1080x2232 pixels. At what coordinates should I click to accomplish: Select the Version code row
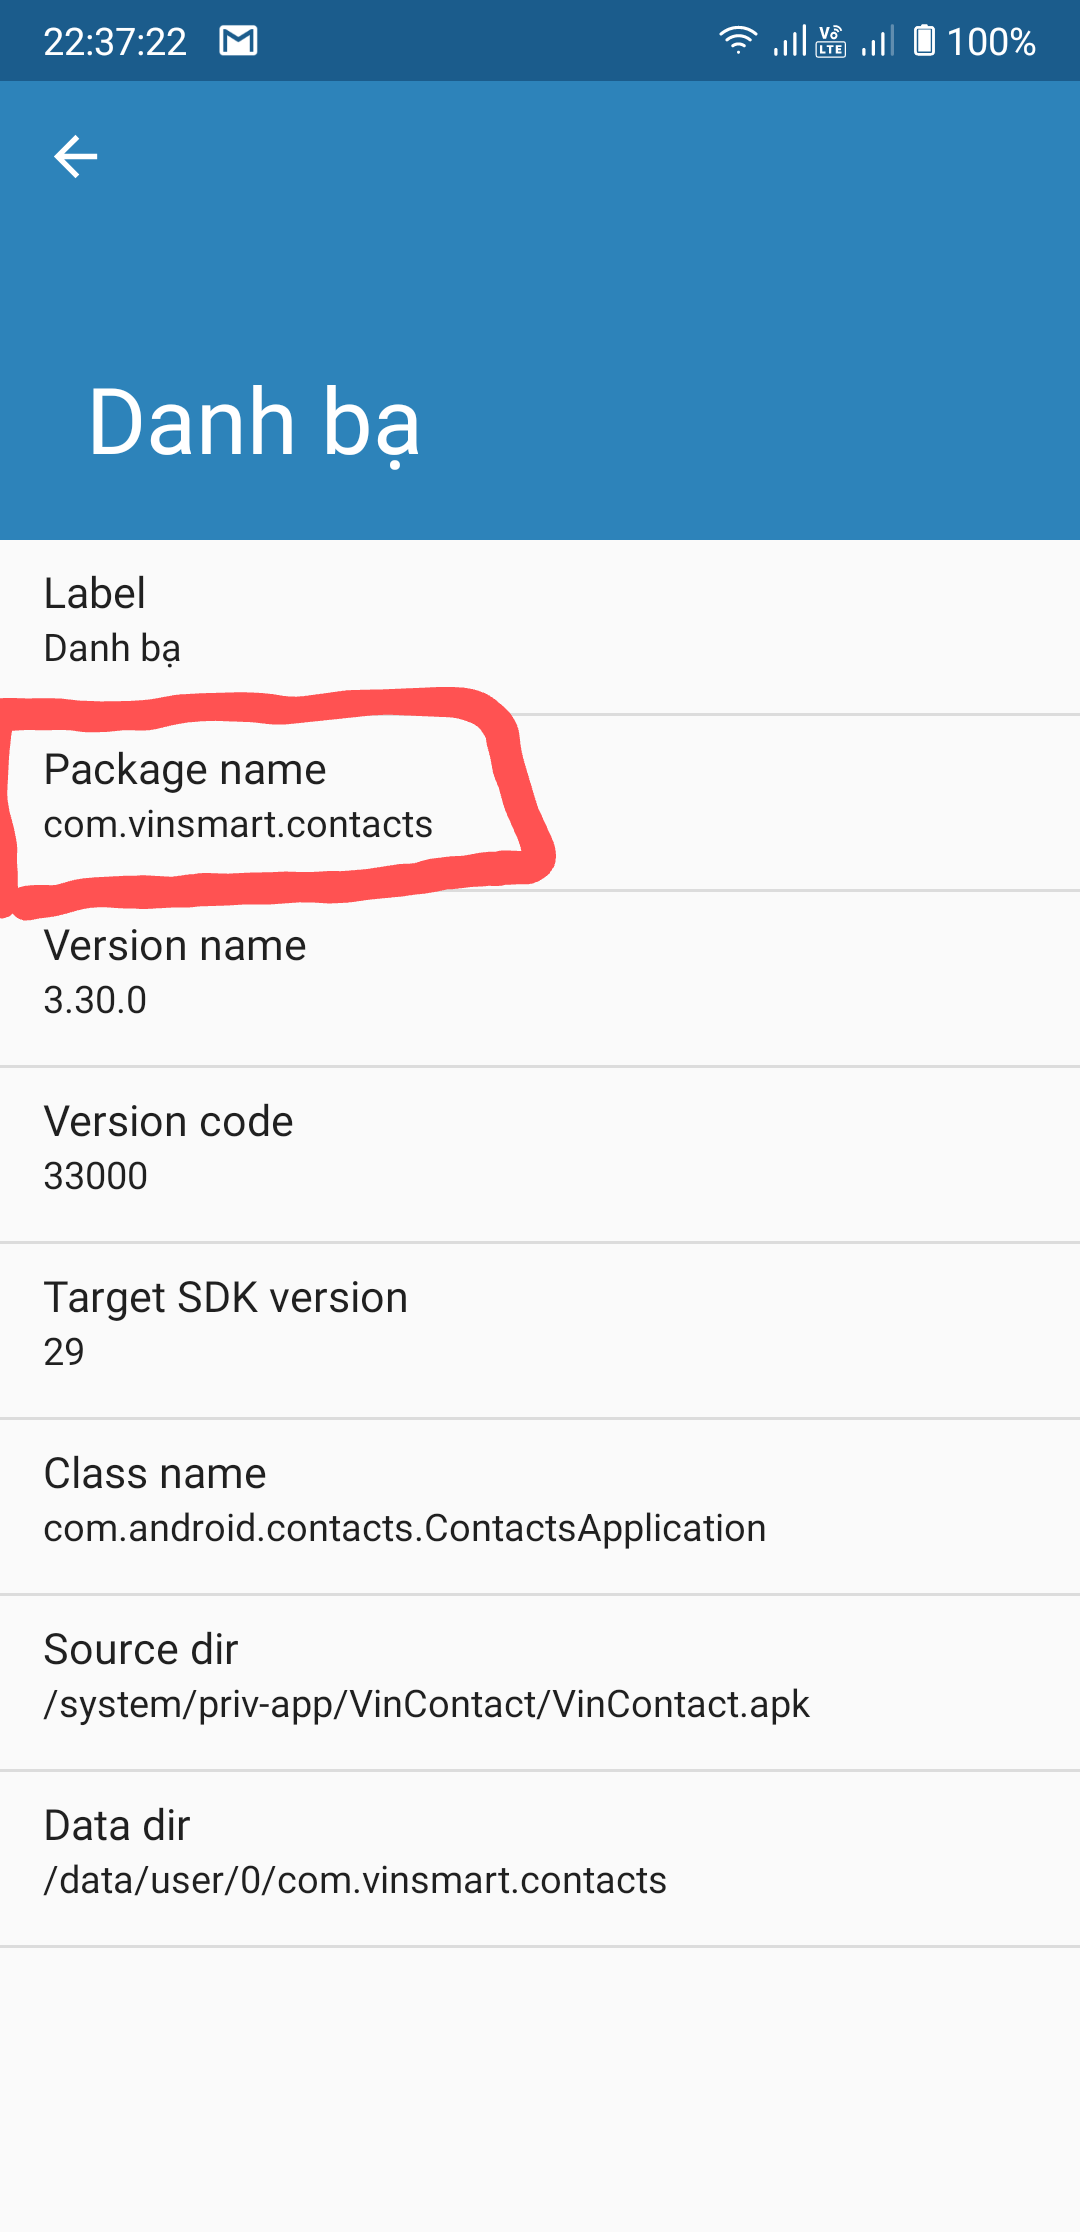click(540, 1149)
